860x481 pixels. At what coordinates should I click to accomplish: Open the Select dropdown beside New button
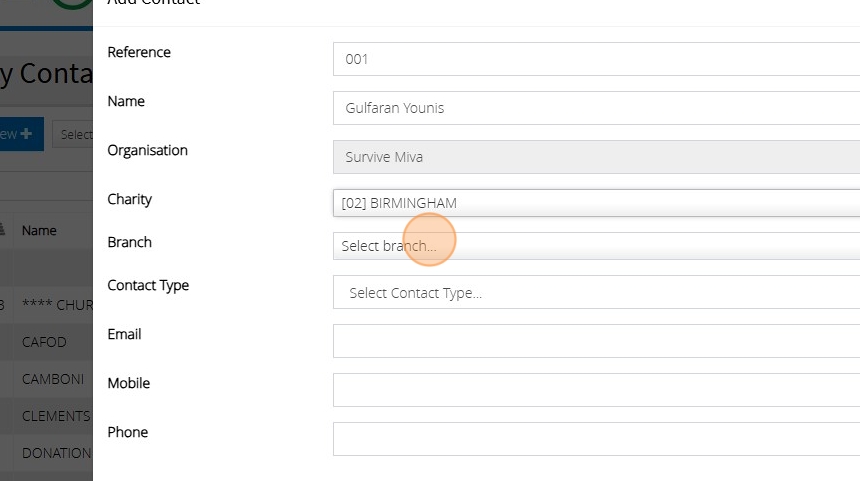click(73, 134)
